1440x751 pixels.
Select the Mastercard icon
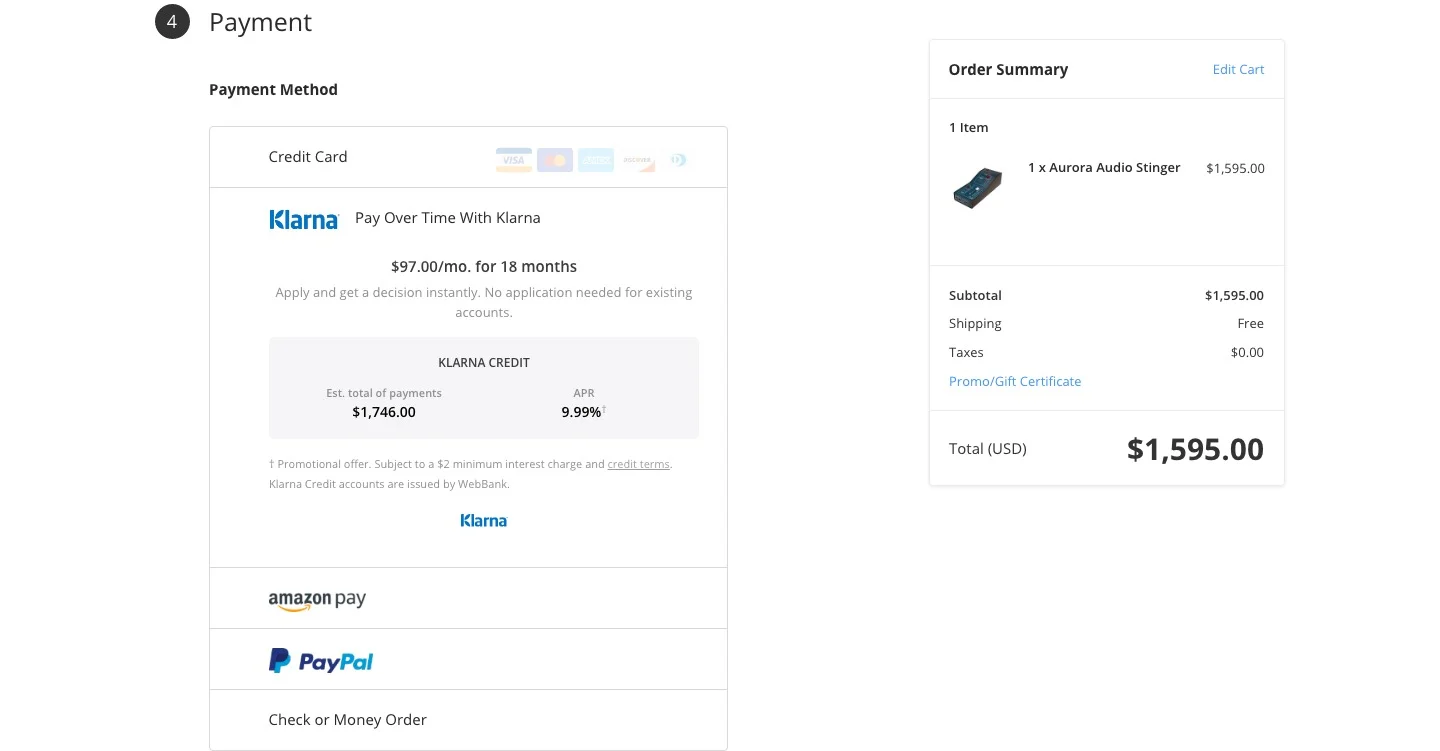[x=554, y=160]
